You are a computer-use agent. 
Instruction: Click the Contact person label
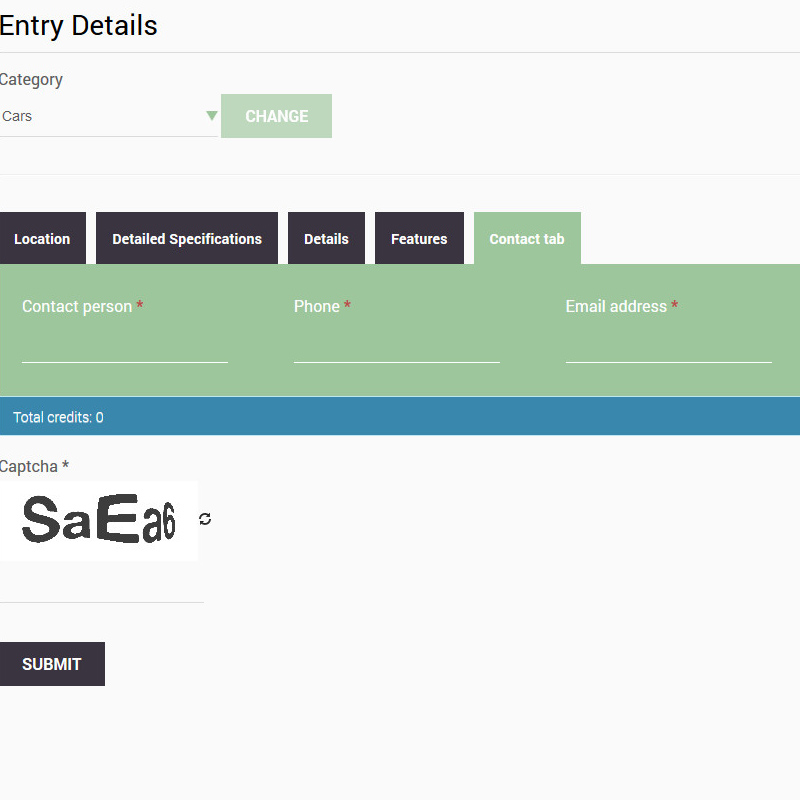point(77,306)
